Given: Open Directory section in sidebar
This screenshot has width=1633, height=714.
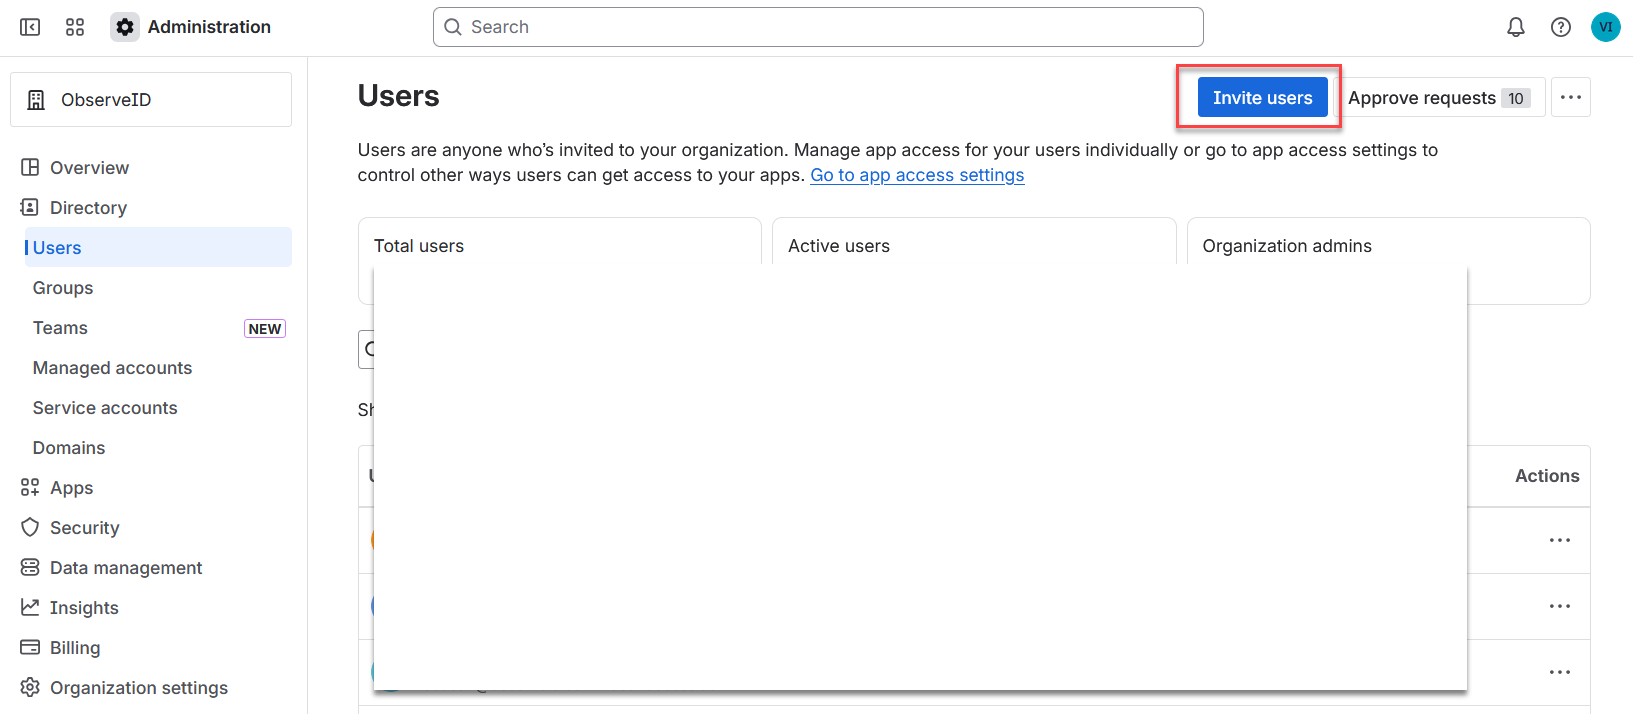Looking at the screenshot, I should 88,207.
